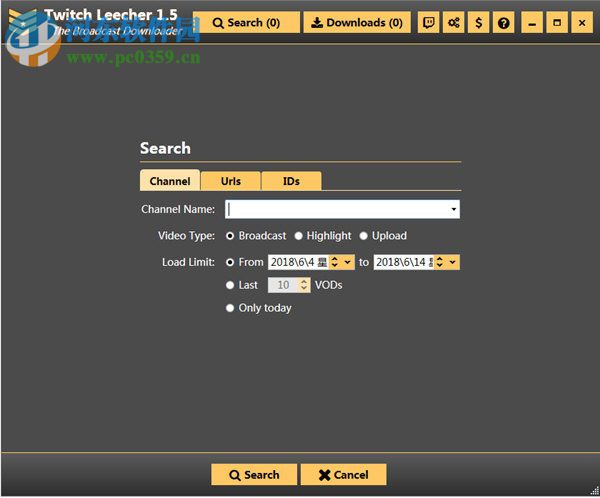This screenshot has height=498, width=600.
Task: Select the Broadcast video type
Action: pos(256,236)
